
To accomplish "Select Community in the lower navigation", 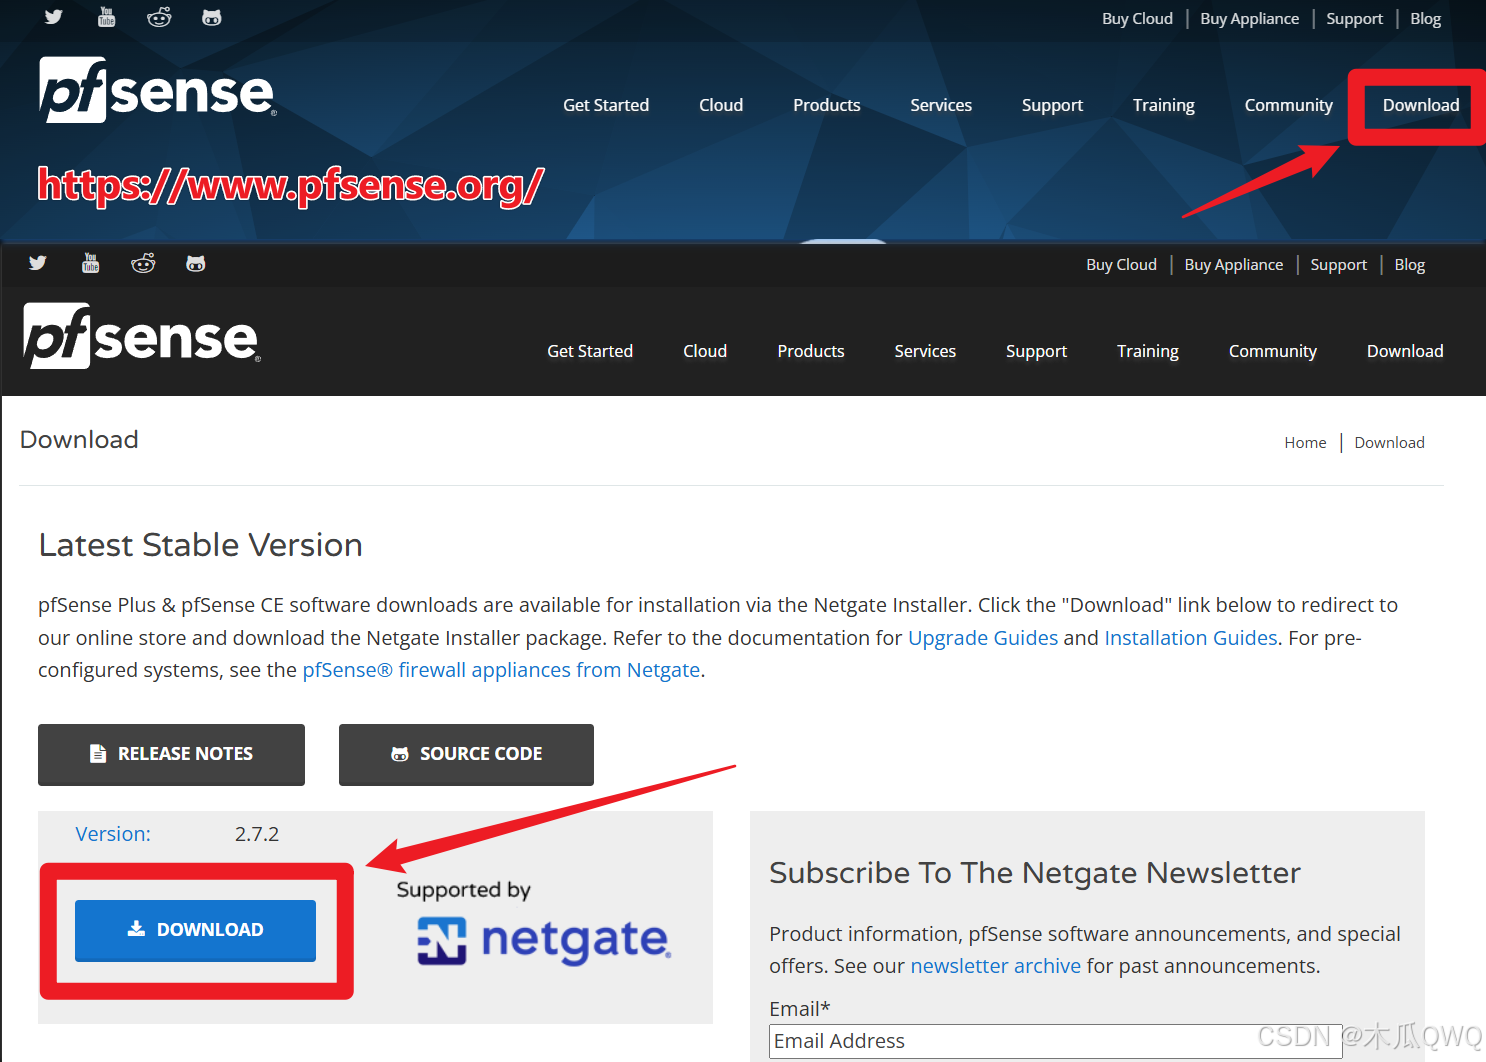I will [x=1273, y=351].
